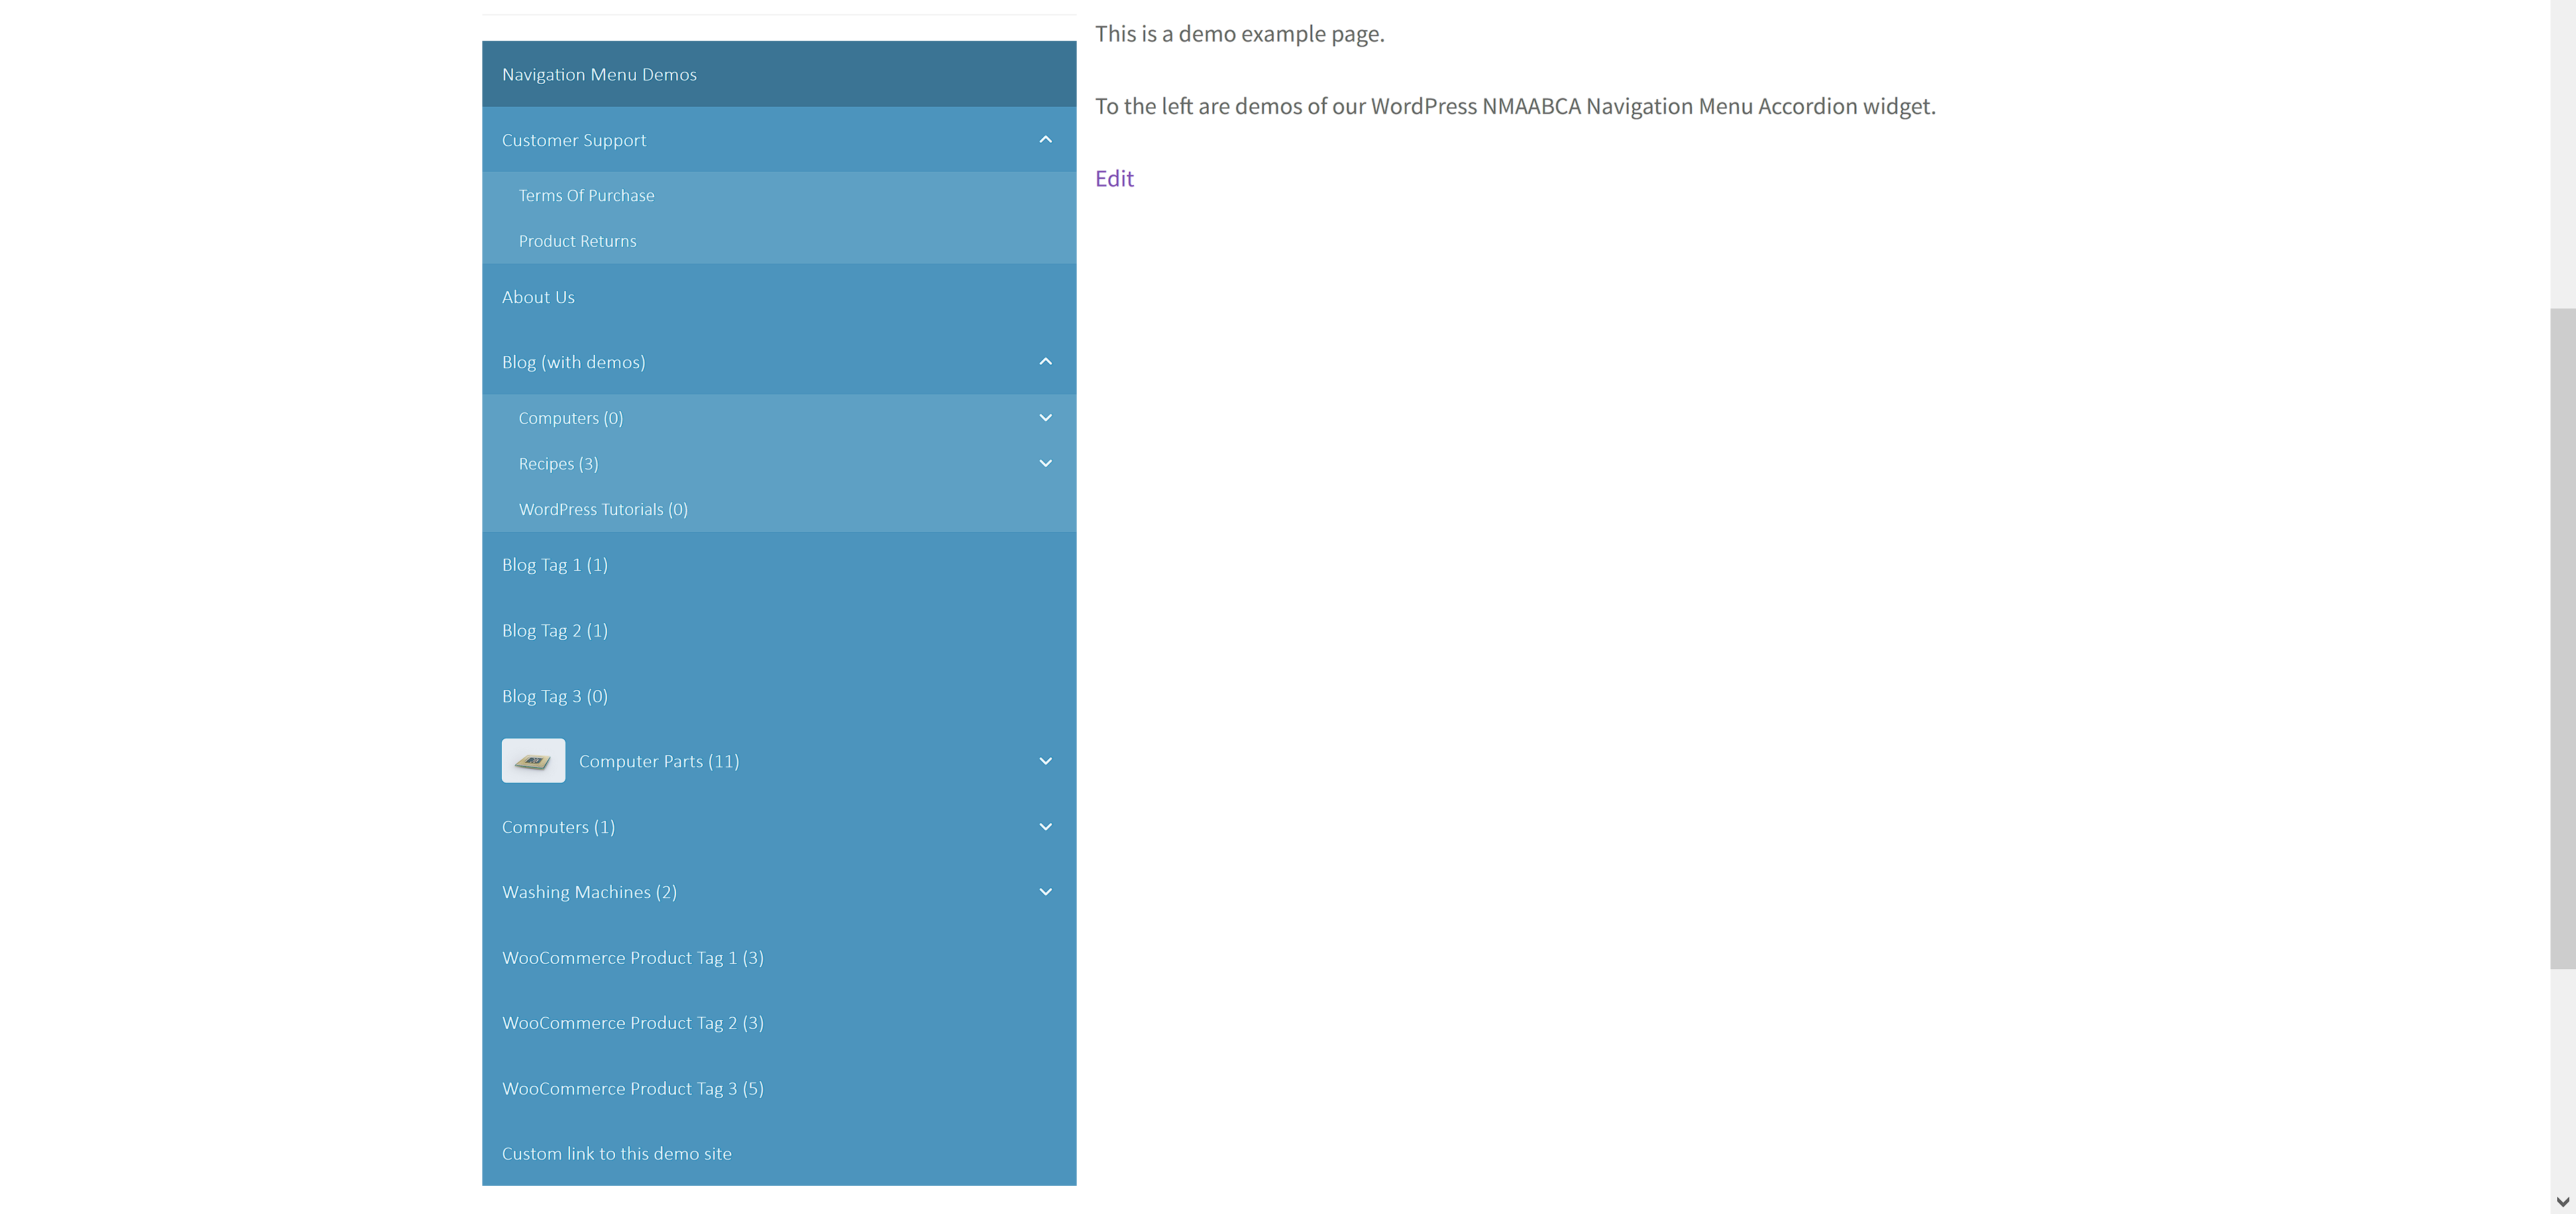
Task: Select Blog Tag 3 (0)
Action: point(554,696)
